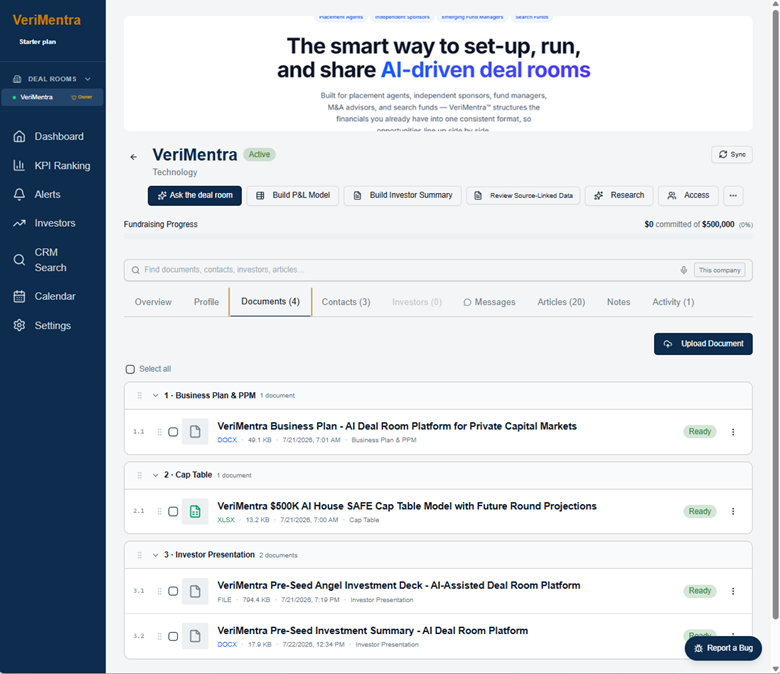Open Pre-Seed Investment Summary document title
The height and width of the screenshot is (674, 780).
(373, 631)
